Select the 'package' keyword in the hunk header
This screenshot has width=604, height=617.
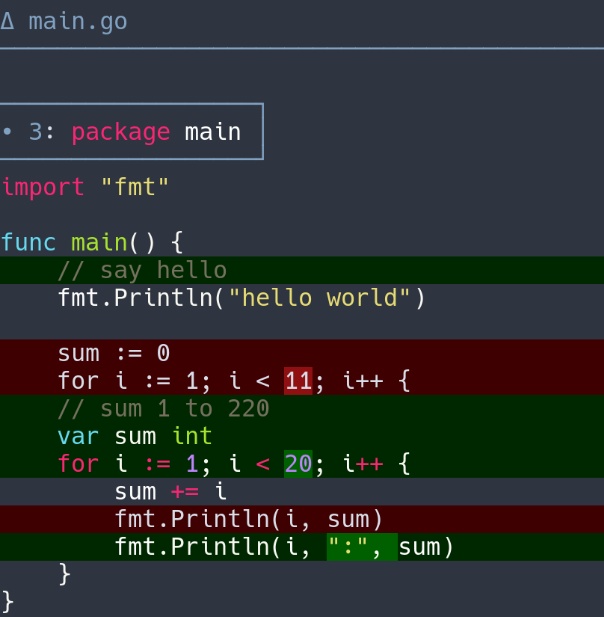point(121,132)
